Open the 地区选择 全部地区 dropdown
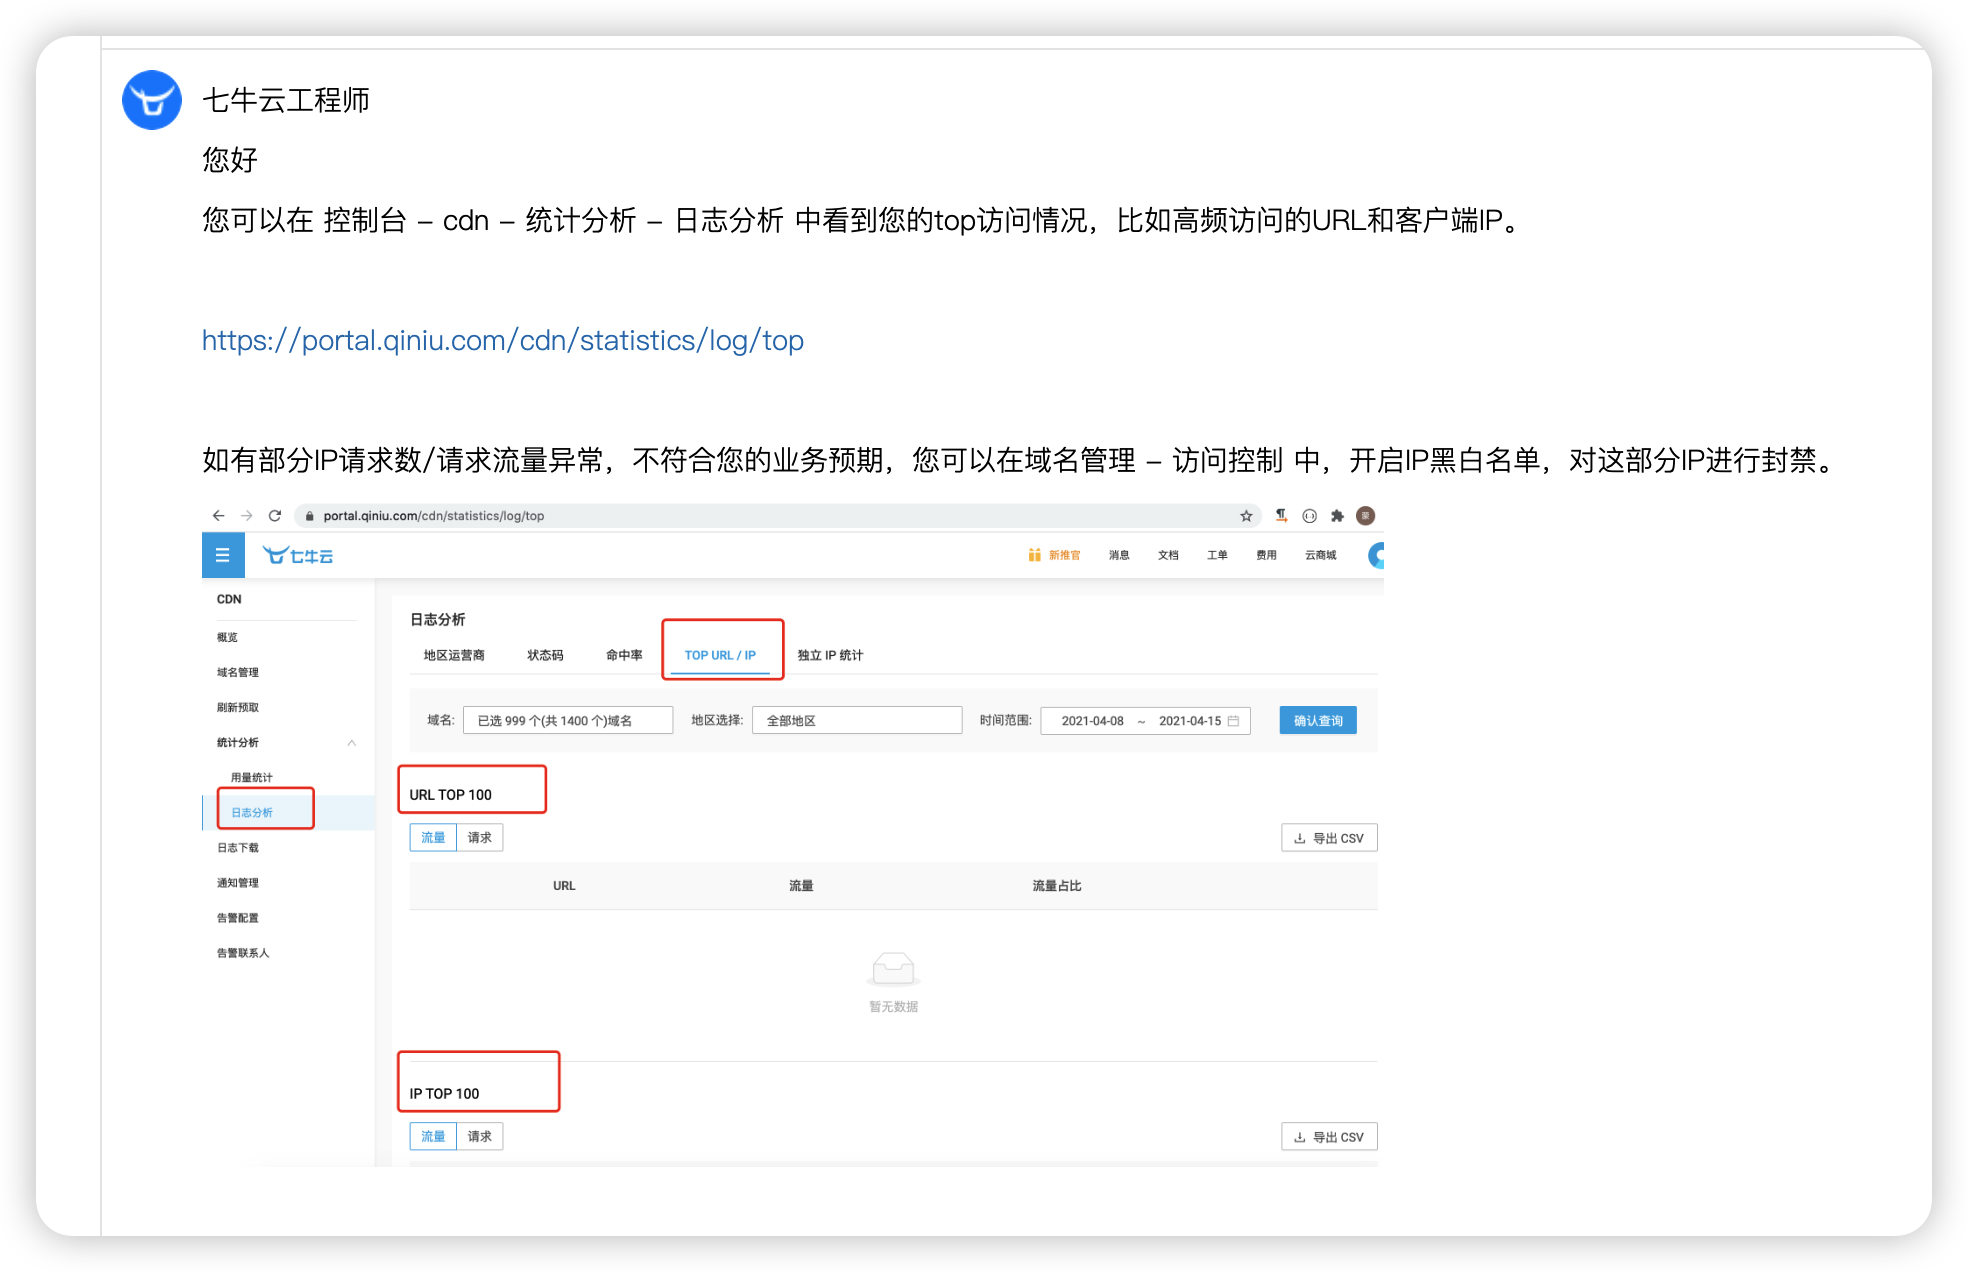Screen dimensions: 1968x1272 coord(856,721)
